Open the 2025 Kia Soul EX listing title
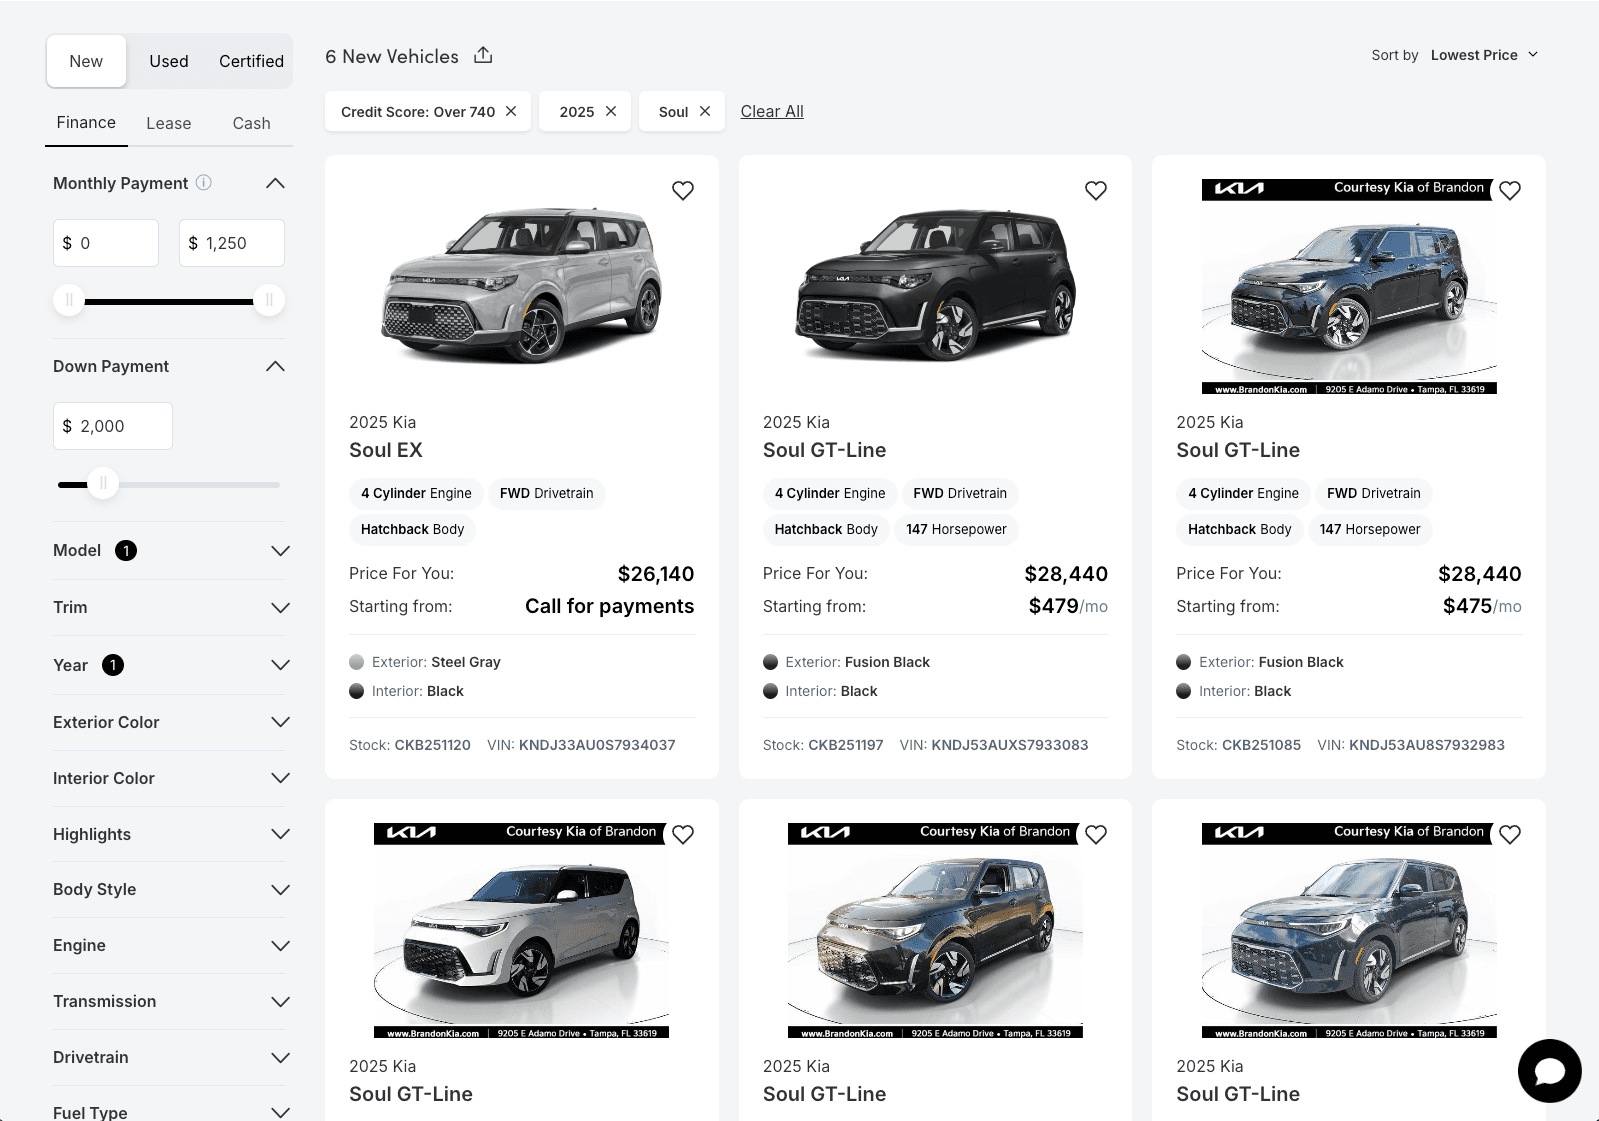The image size is (1599, 1121). pyautogui.click(x=386, y=450)
